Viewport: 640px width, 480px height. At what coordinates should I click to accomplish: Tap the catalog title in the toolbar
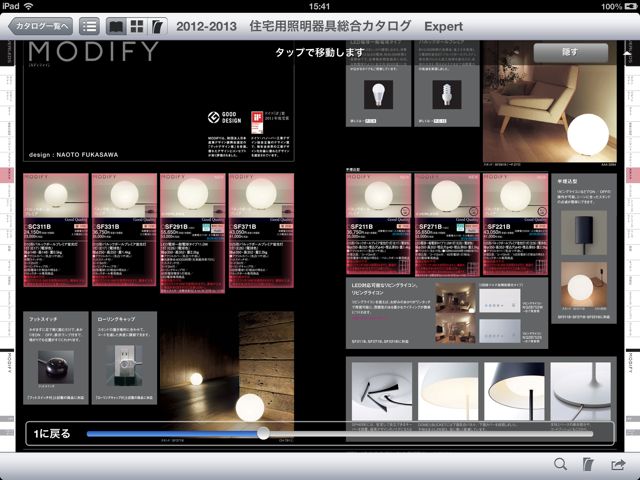[319, 27]
